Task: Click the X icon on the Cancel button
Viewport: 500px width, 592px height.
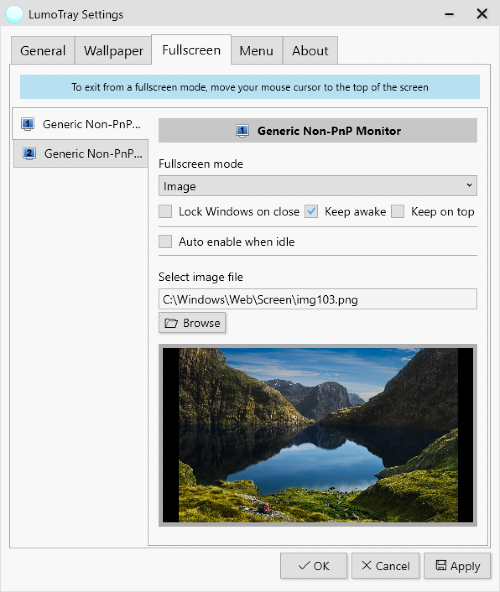Action: point(366,565)
